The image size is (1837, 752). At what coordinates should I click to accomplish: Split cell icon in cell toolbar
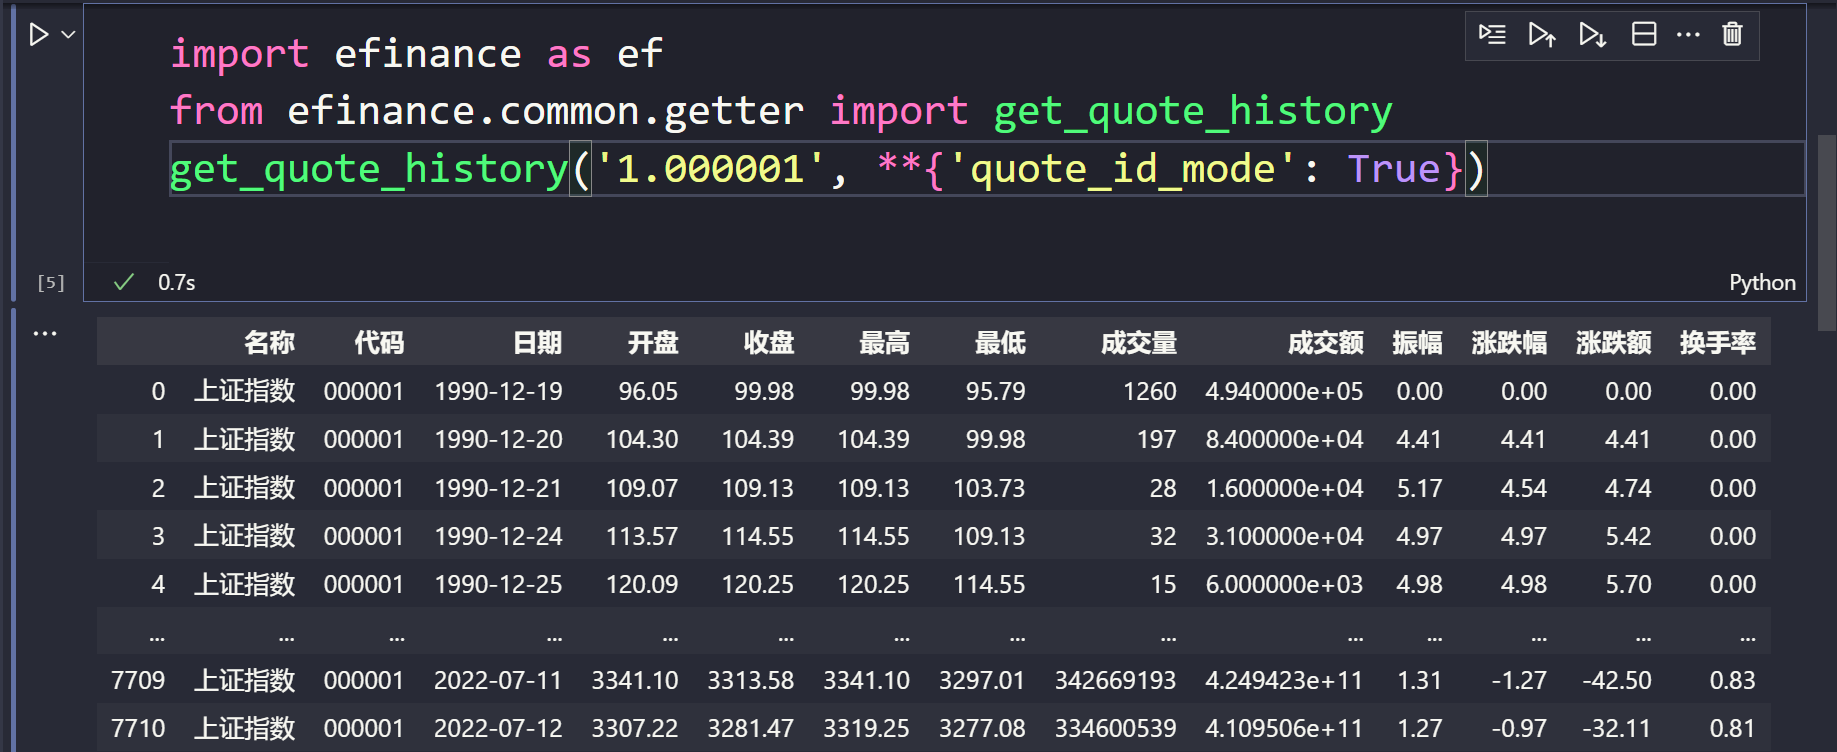click(x=1644, y=35)
